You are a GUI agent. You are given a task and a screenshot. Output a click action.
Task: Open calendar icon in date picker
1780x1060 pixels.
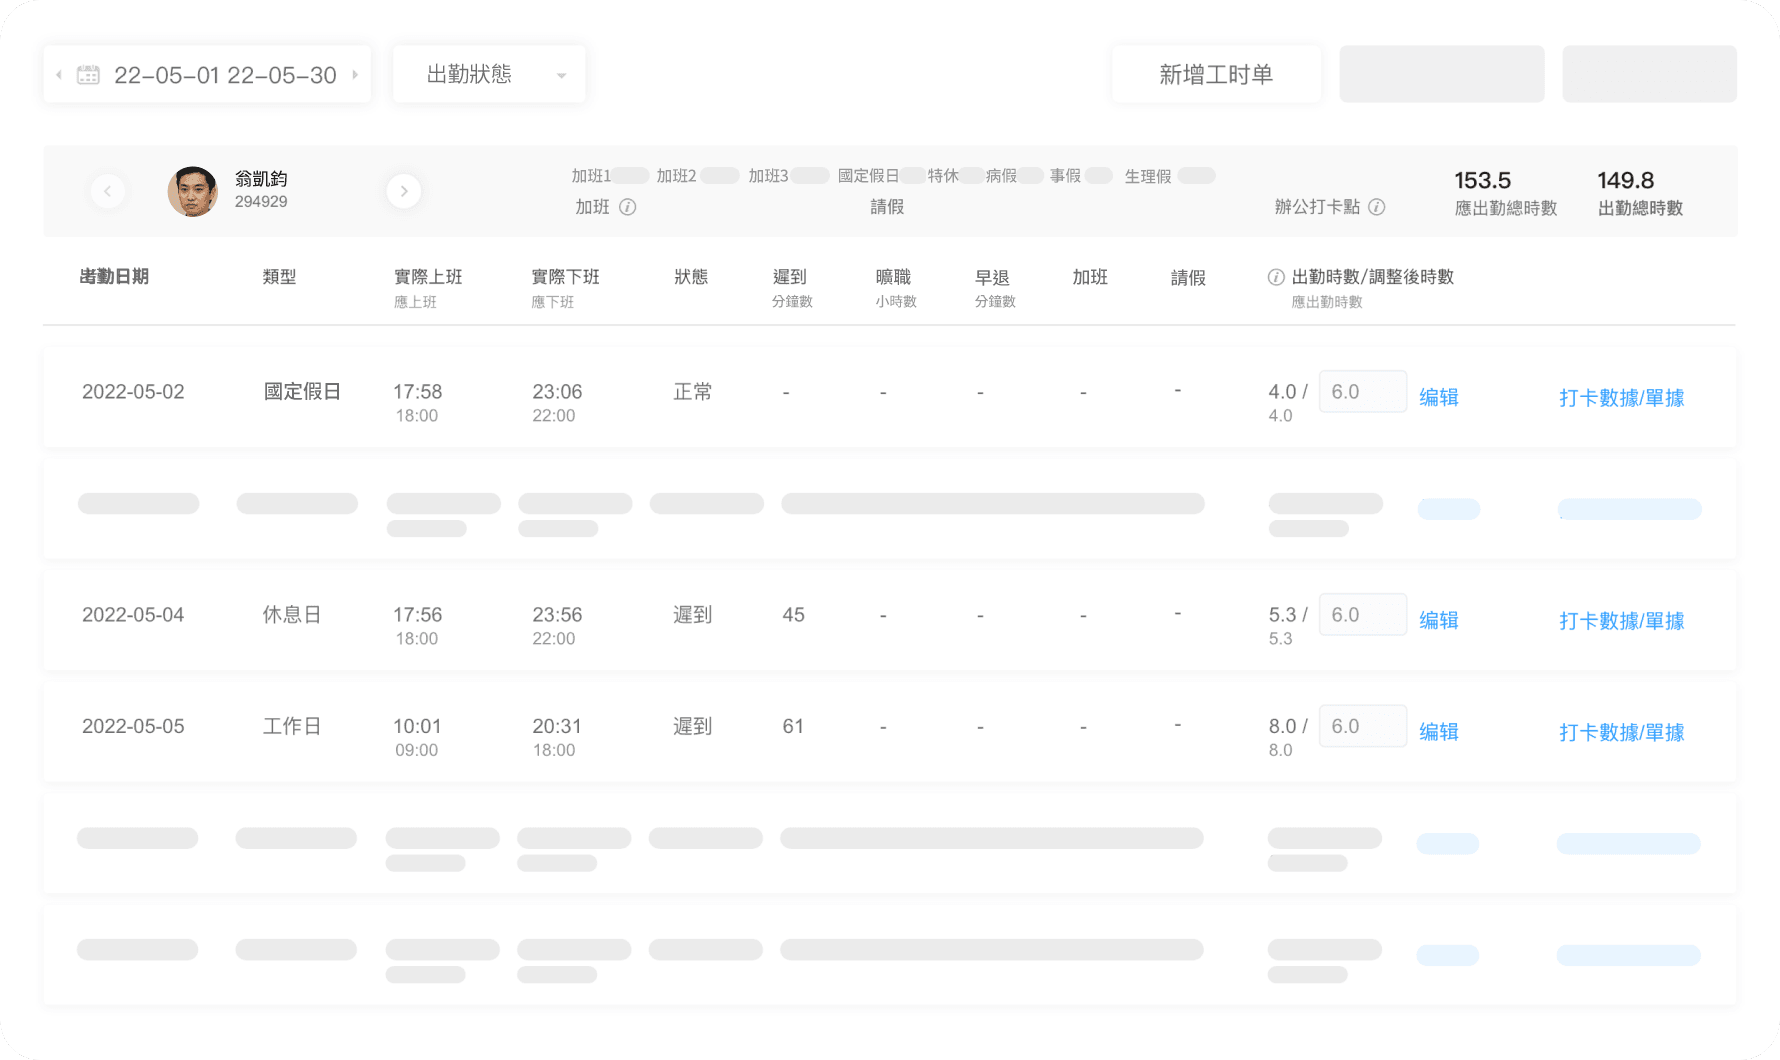88,75
